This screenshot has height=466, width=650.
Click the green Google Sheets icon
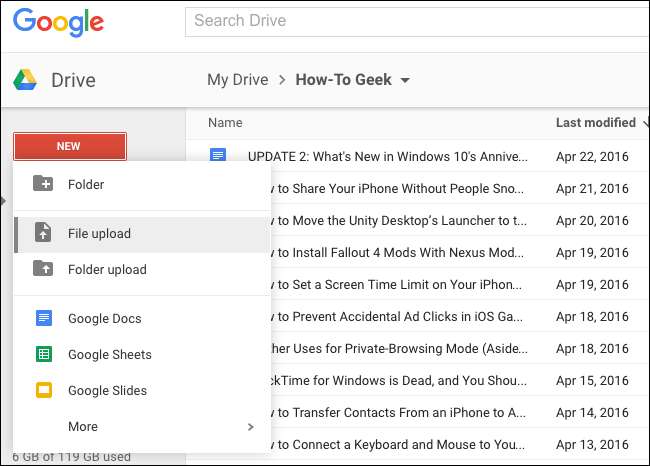43,354
